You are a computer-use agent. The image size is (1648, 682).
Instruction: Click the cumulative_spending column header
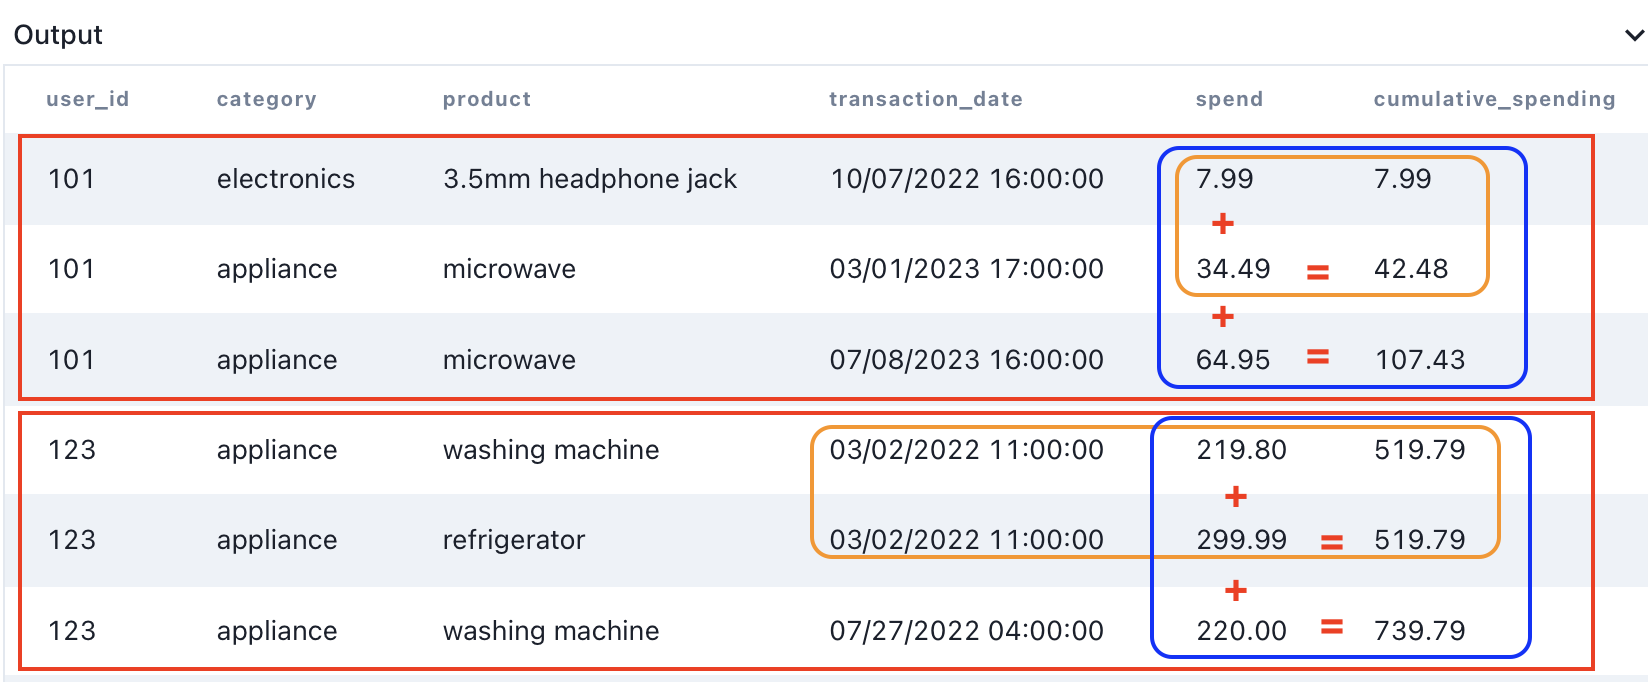(1494, 99)
